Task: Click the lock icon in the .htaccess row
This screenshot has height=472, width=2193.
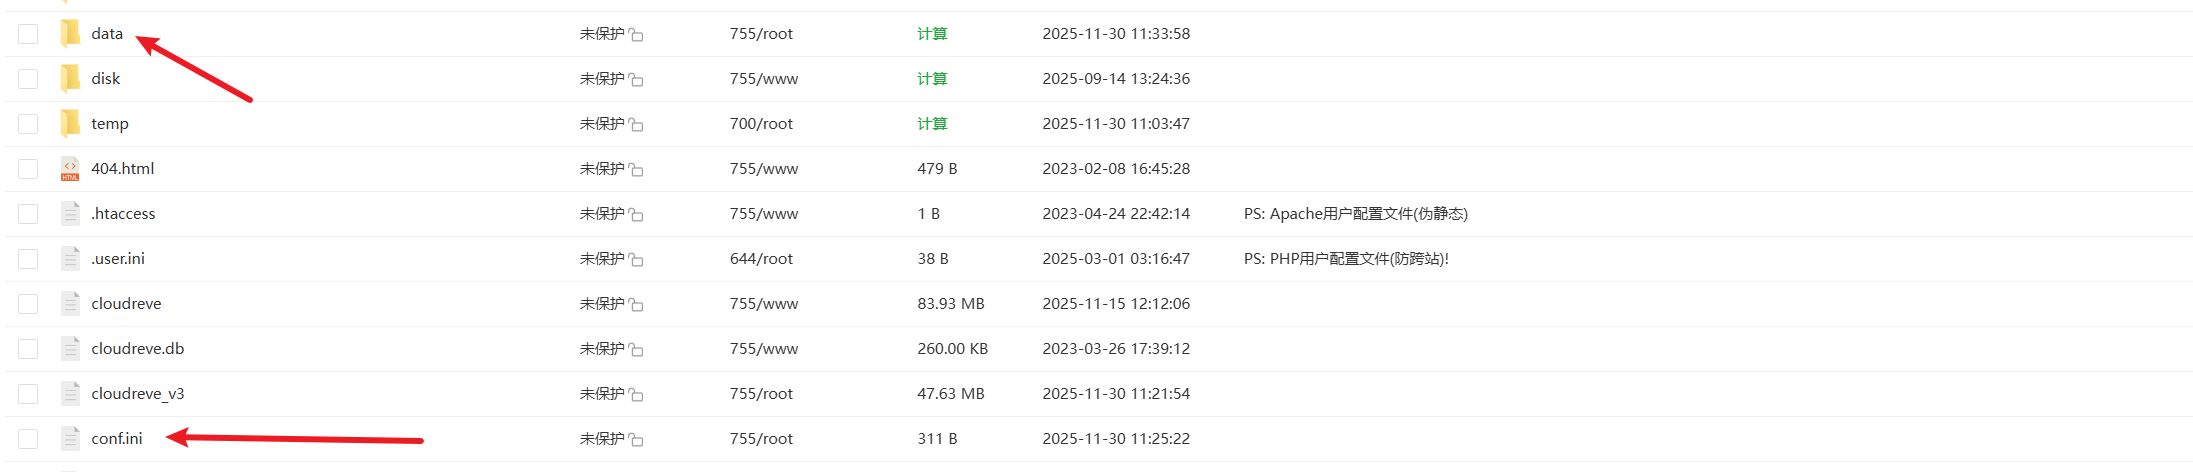Action: click(x=636, y=215)
